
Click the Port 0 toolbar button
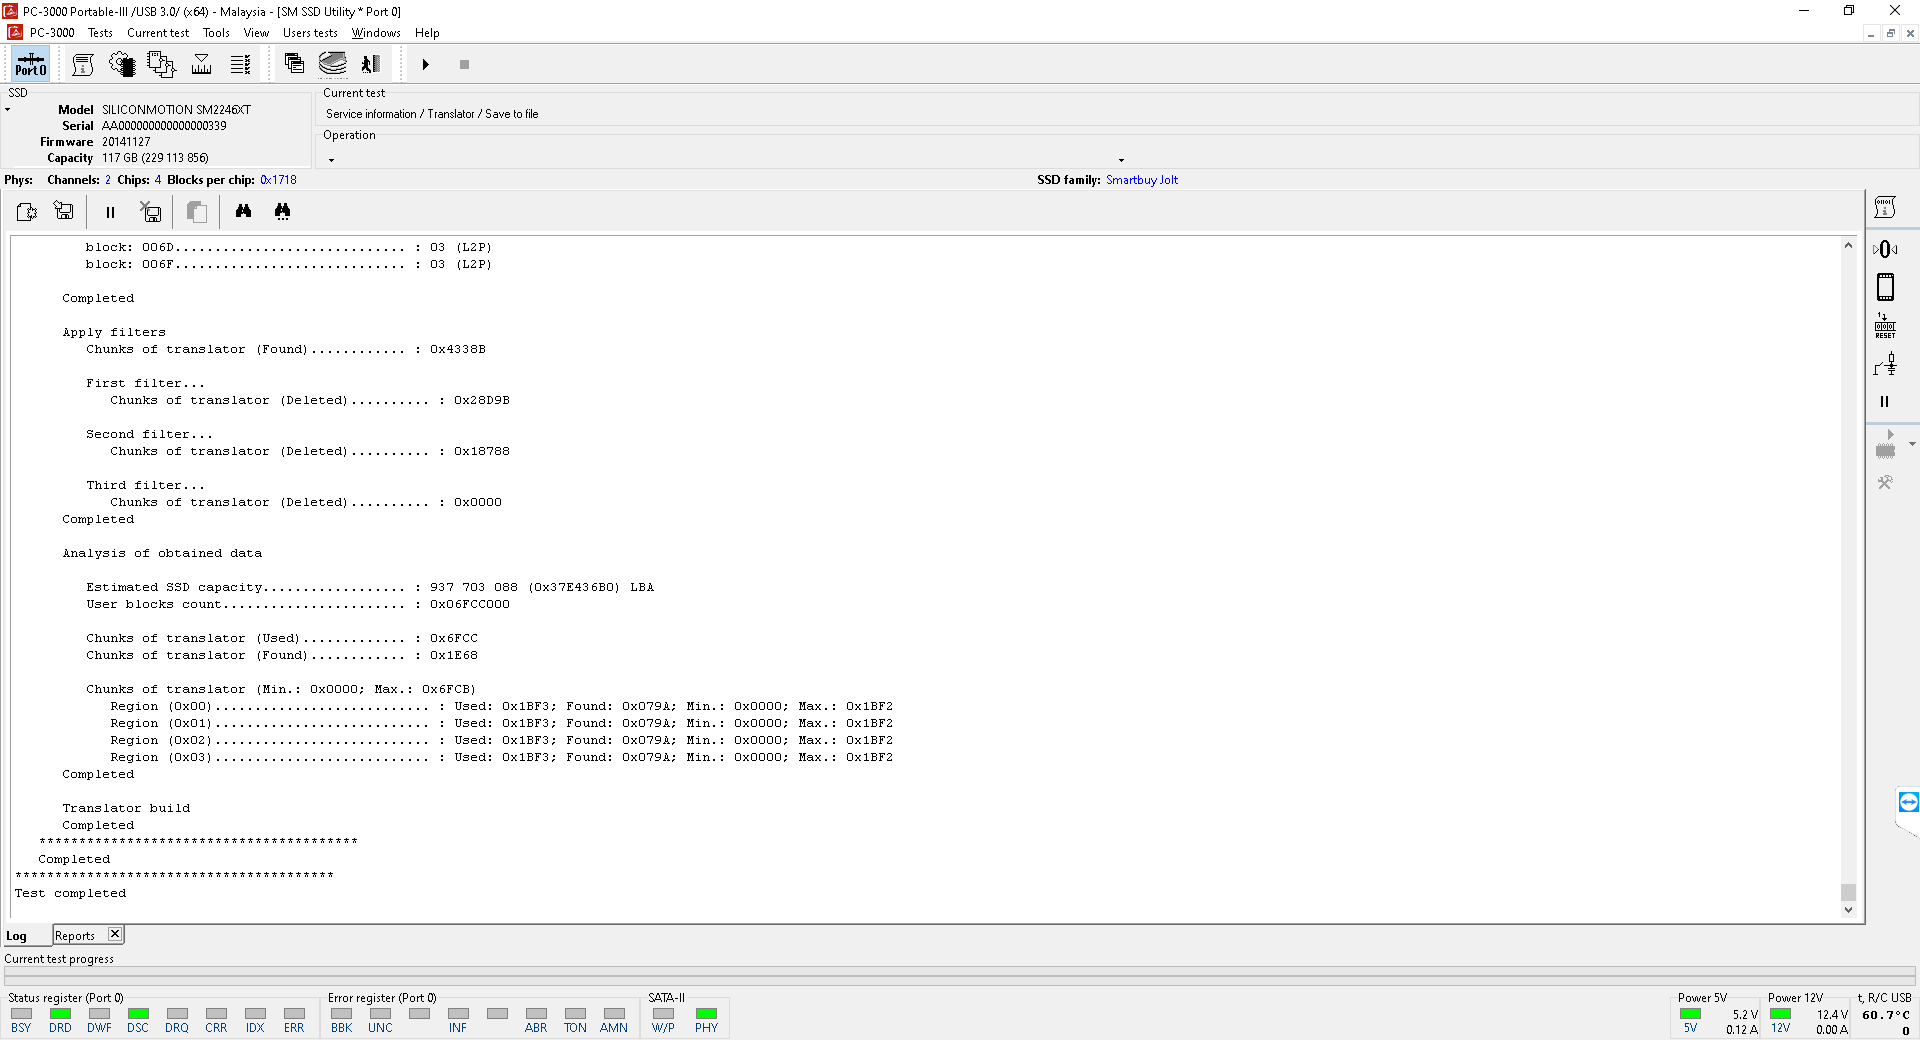pyautogui.click(x=30, y=65)
